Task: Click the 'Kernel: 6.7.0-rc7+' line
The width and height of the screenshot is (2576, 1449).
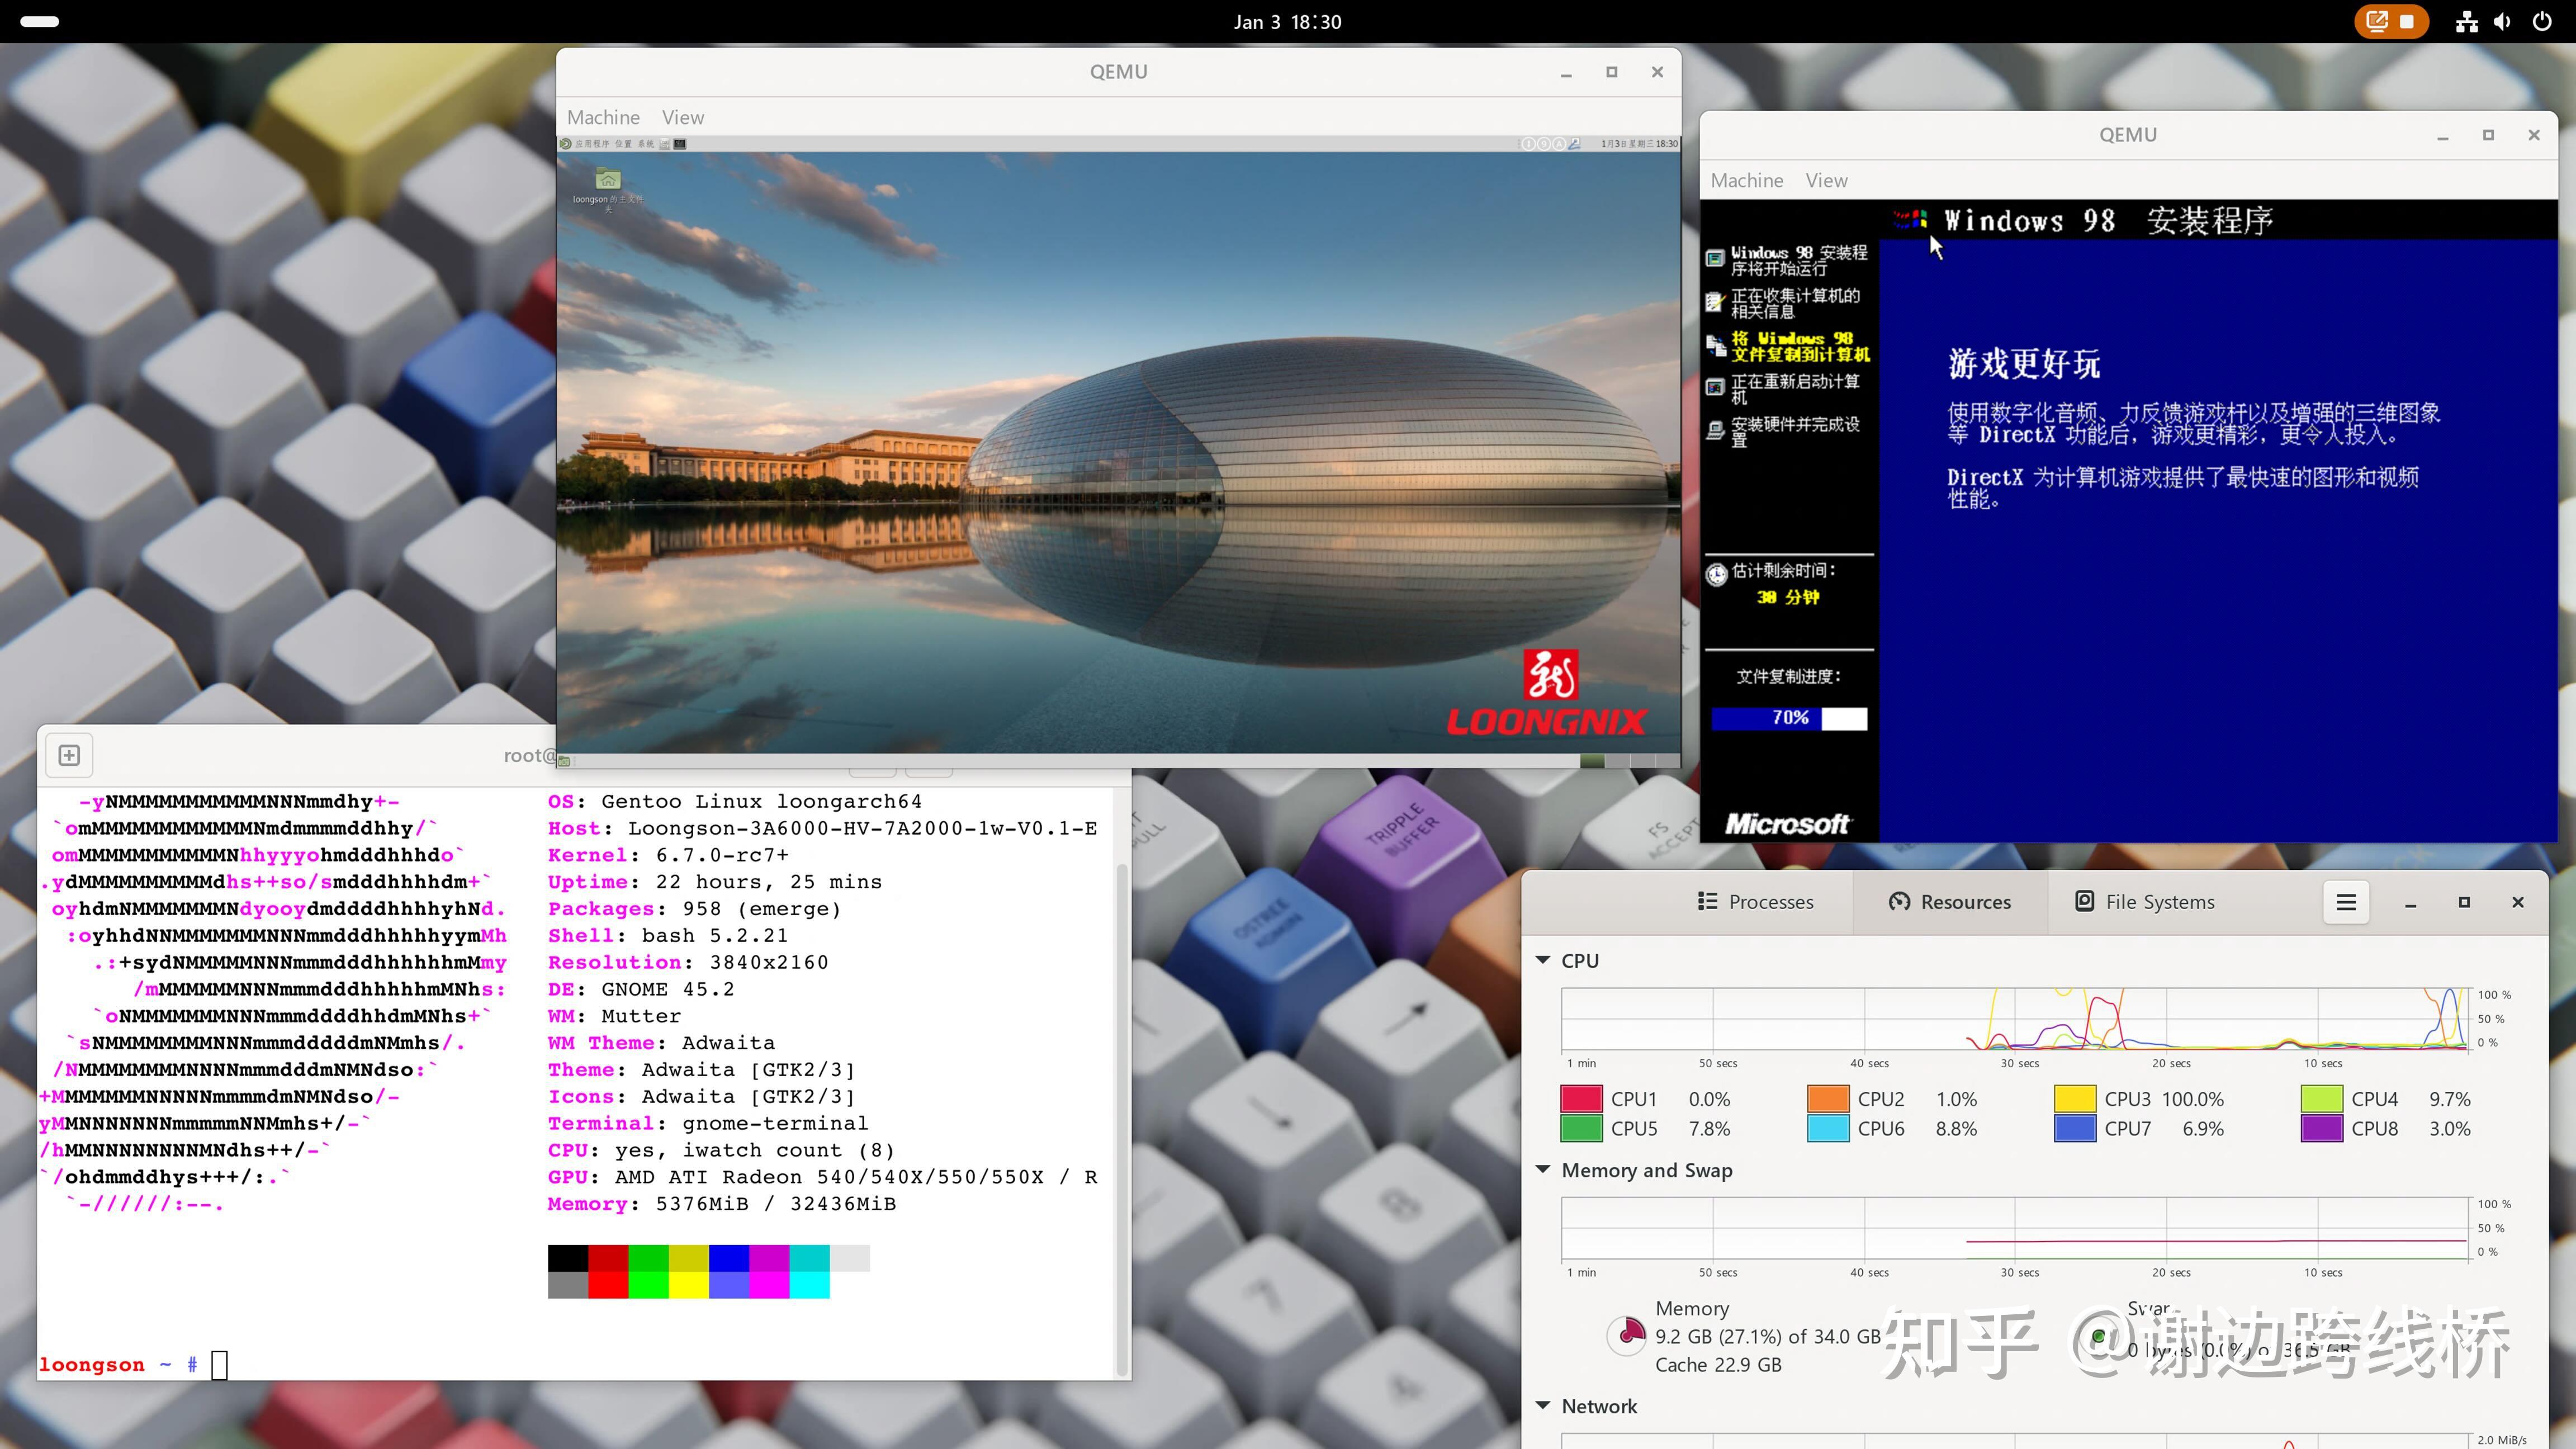Action: coord(668,856)
